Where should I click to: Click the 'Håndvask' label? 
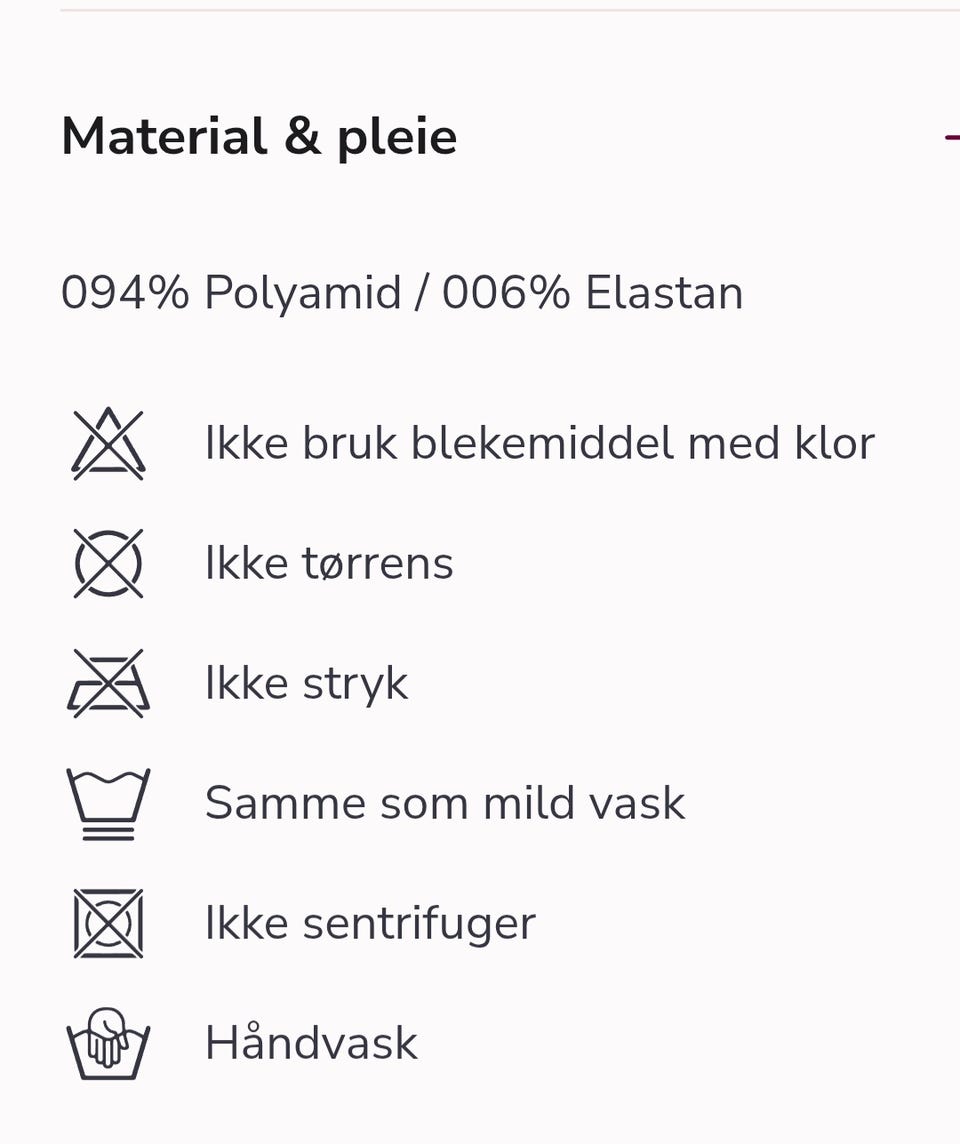[311, 1042]
